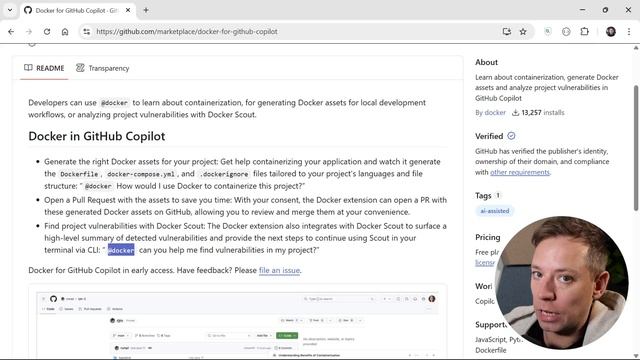Click the Verified checkmark badge icon
The height and width of the screenshot is (360, 640).
pos(511,136)
